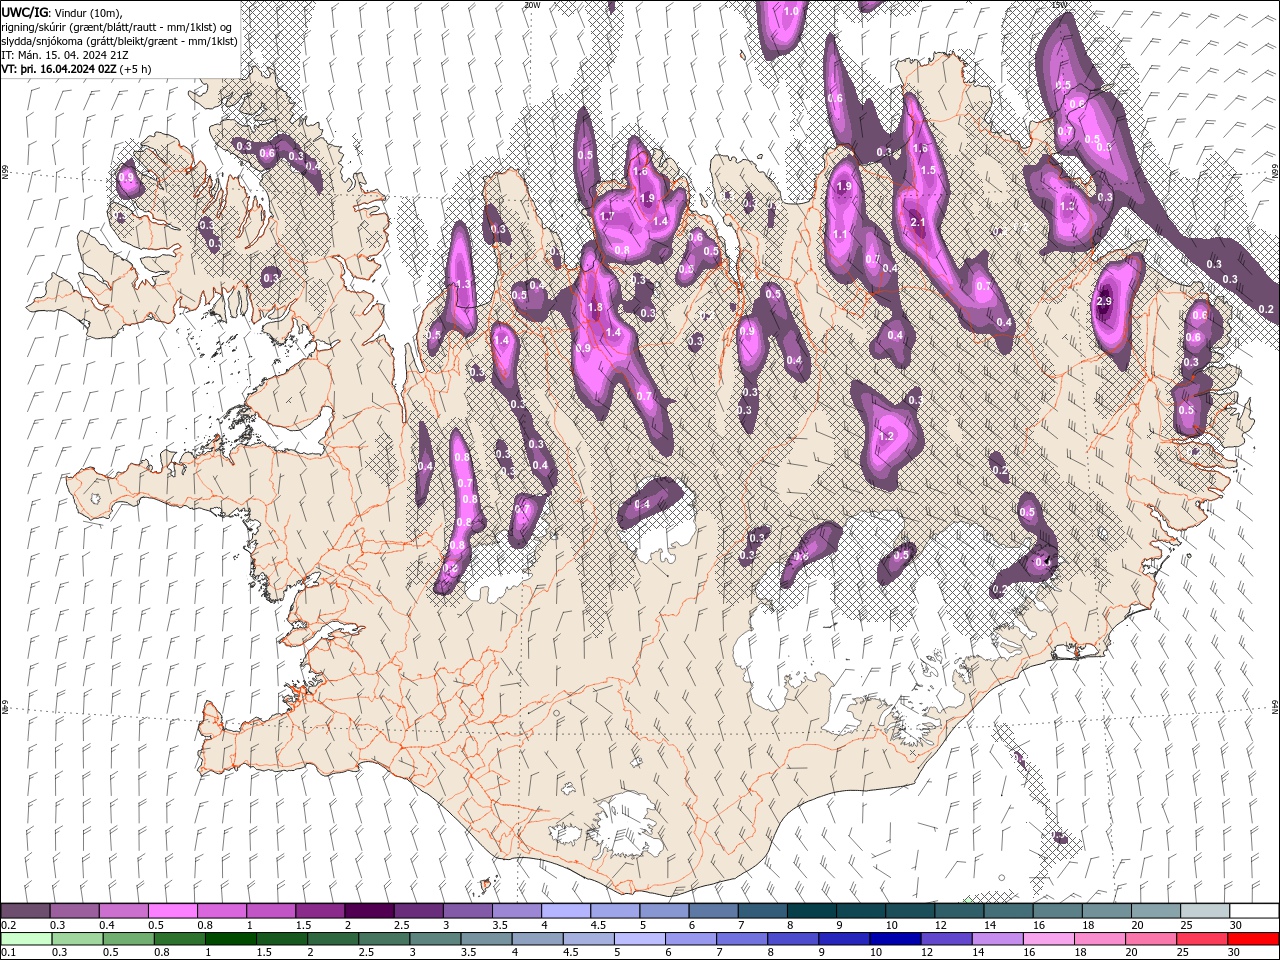Pick the darkest green rain legend swatch

point(229,939)
